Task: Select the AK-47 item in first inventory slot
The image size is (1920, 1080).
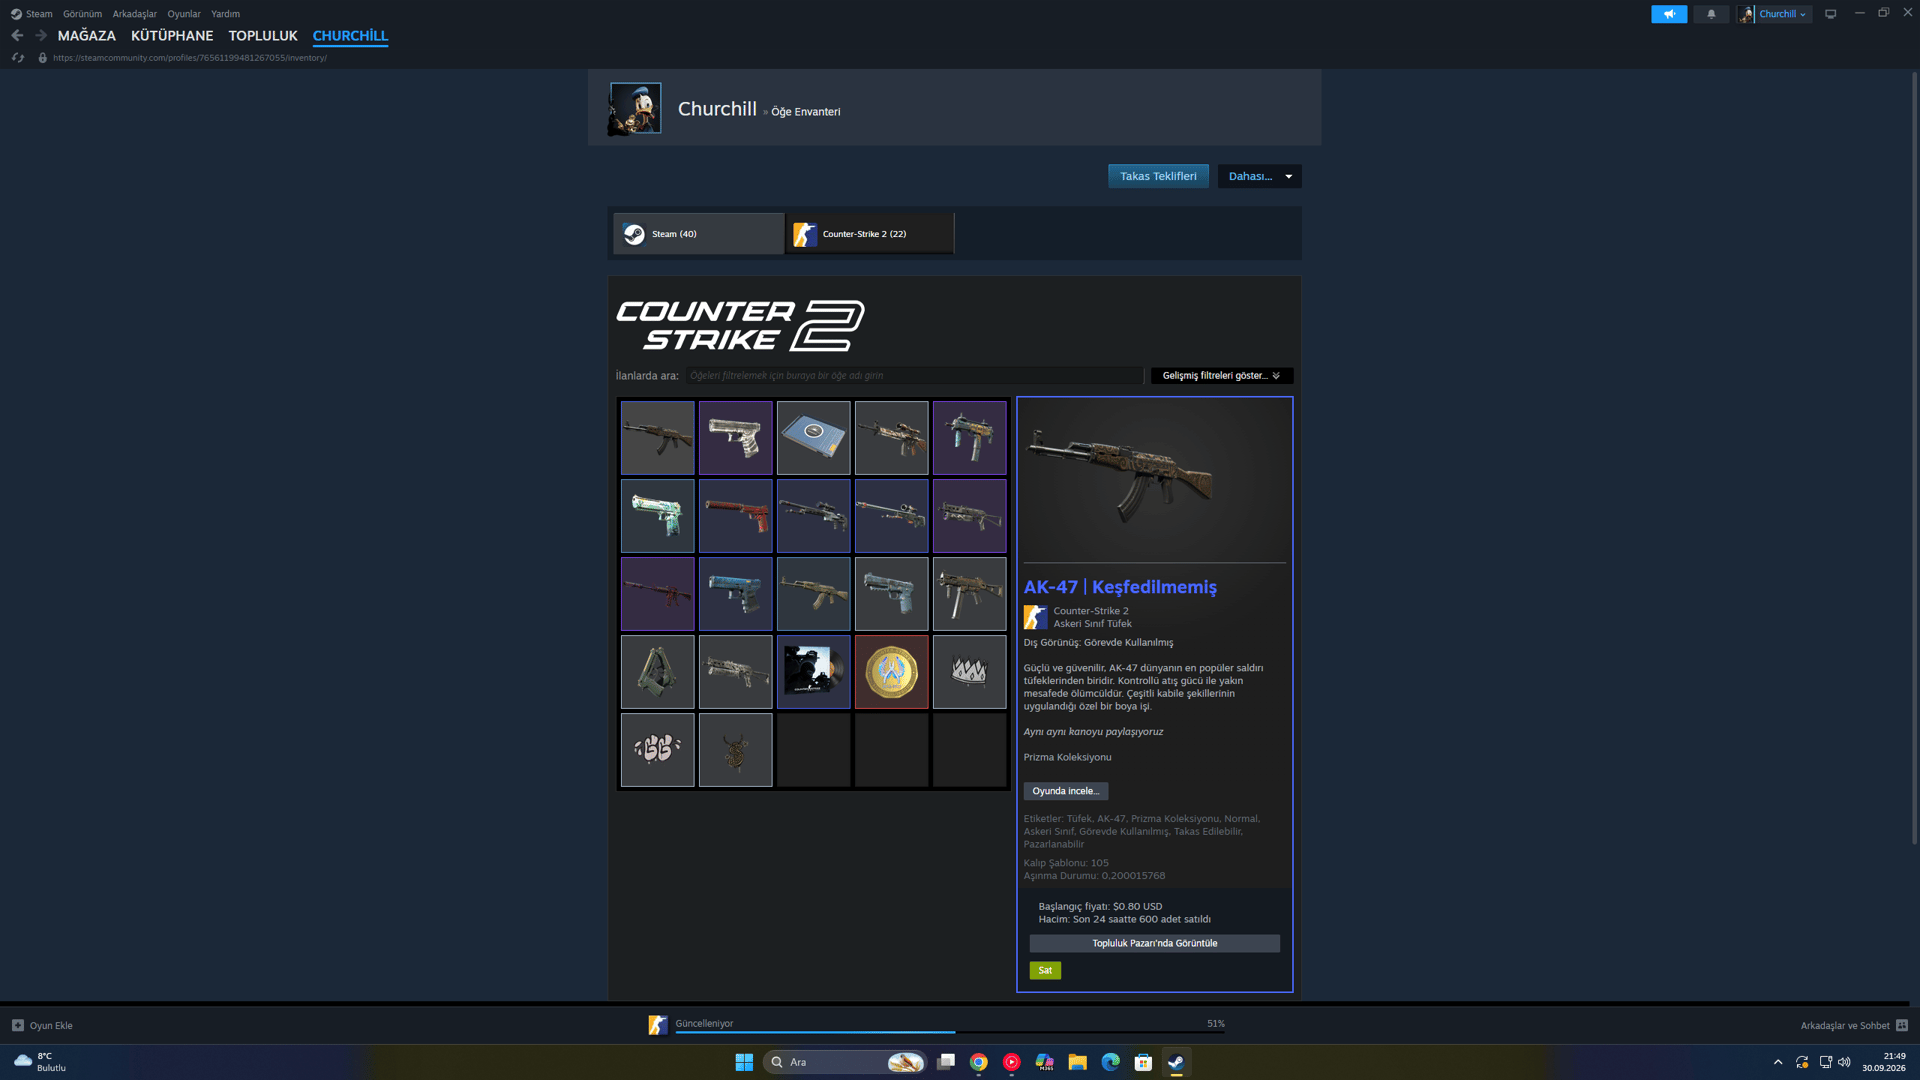Action: tap(657, 438)
